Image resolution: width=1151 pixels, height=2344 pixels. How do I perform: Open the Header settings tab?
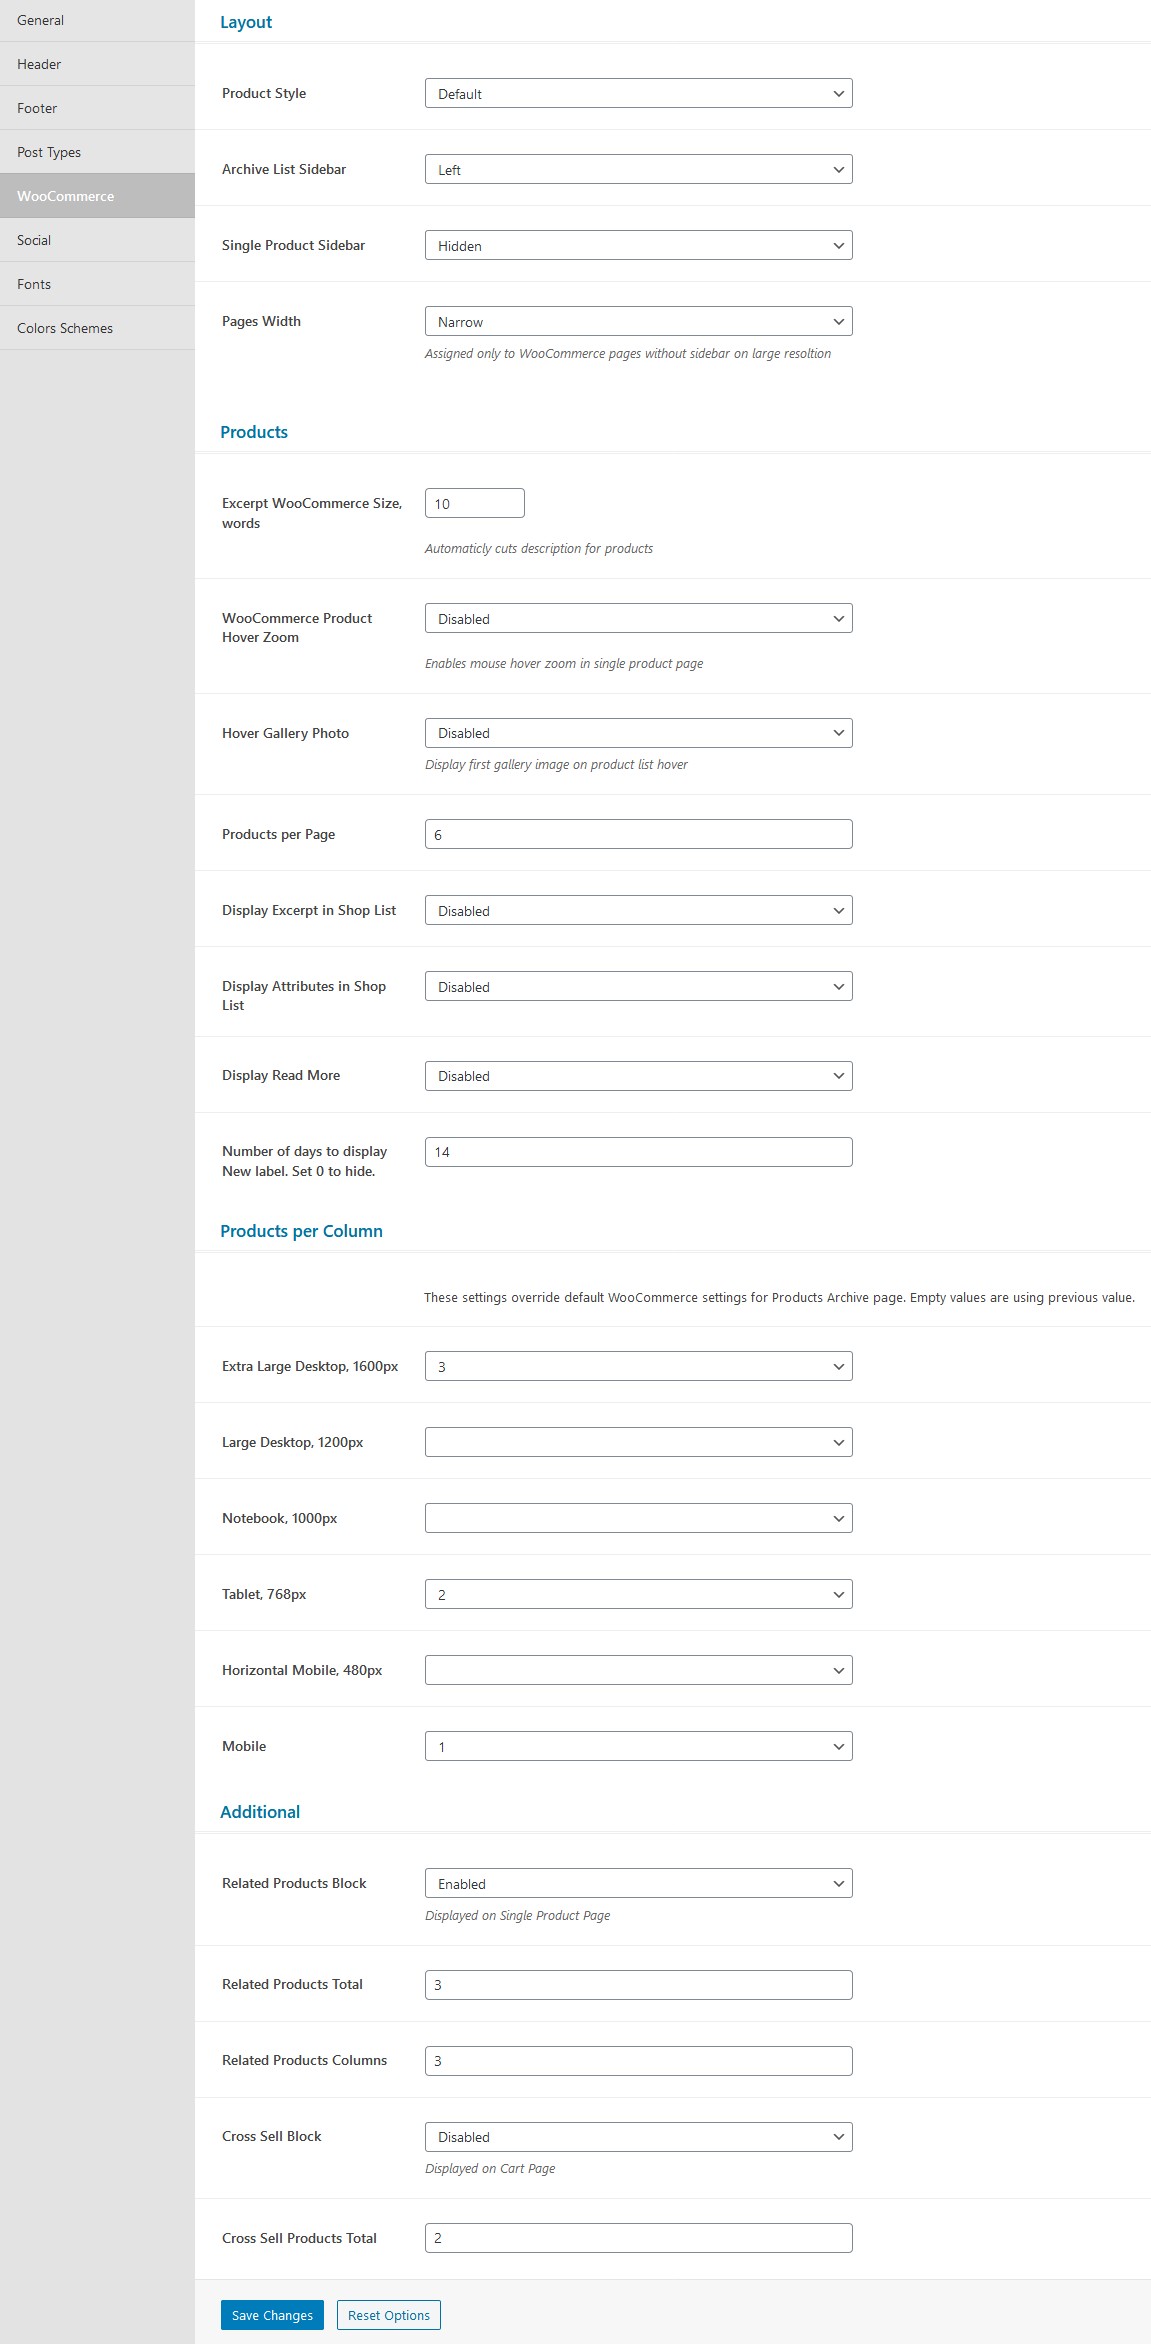[97, 64]
